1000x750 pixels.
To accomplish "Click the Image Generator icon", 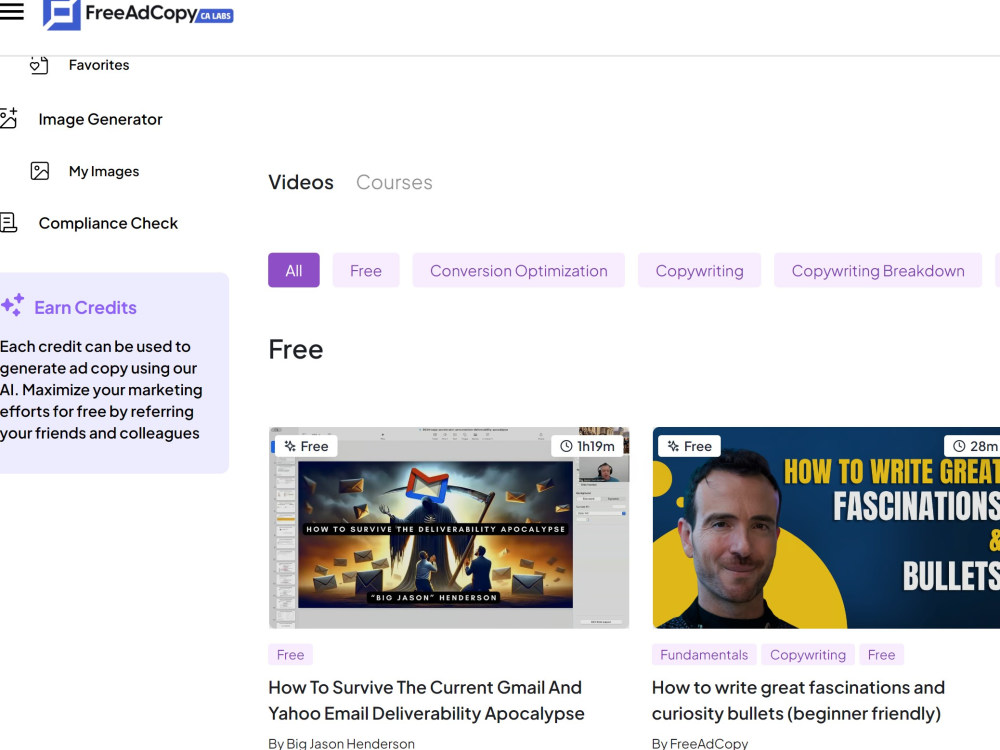I will tap(9, 119).
